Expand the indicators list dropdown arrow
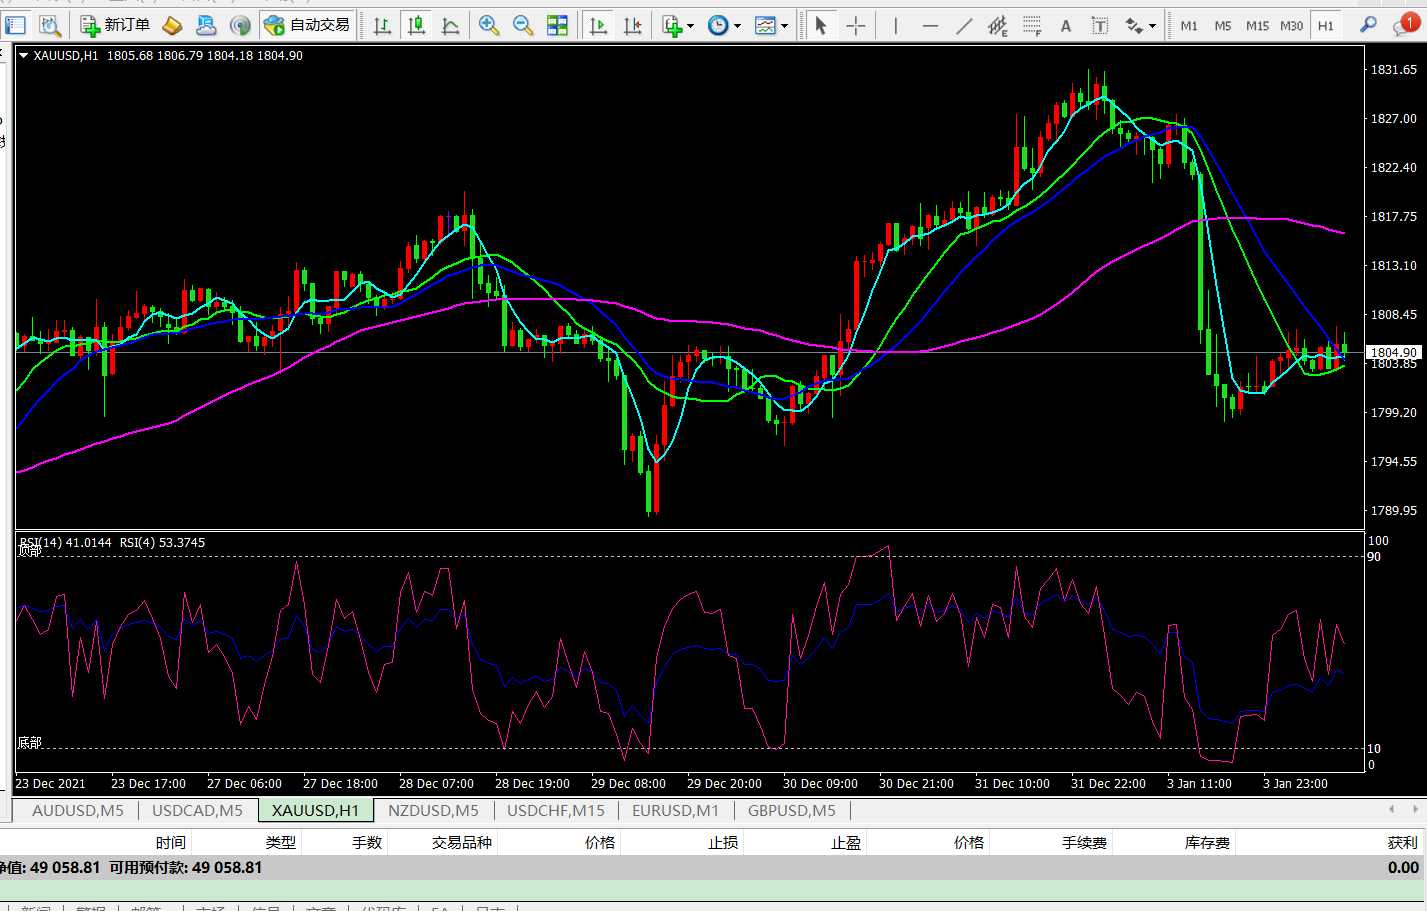The width and height of the screenshot is (1427, 911). pos(691,26)
